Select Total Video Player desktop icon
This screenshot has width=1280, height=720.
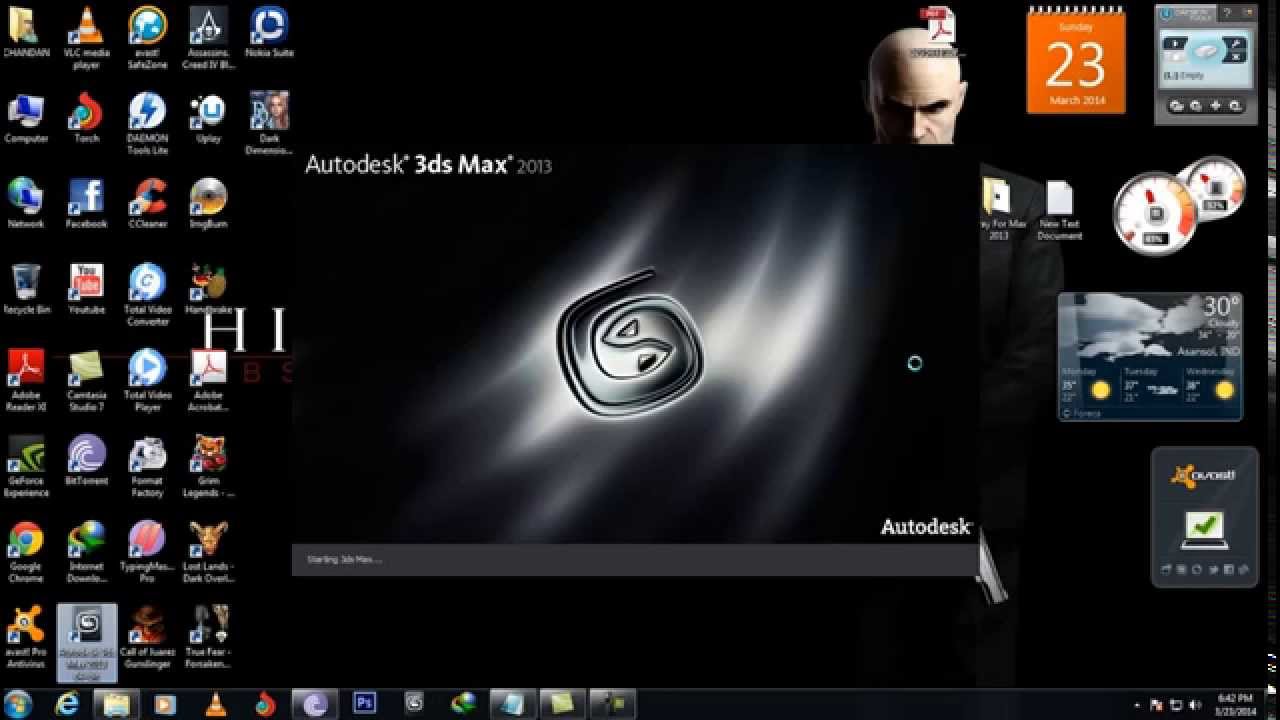pyautogui.click(x=148, y=380)
